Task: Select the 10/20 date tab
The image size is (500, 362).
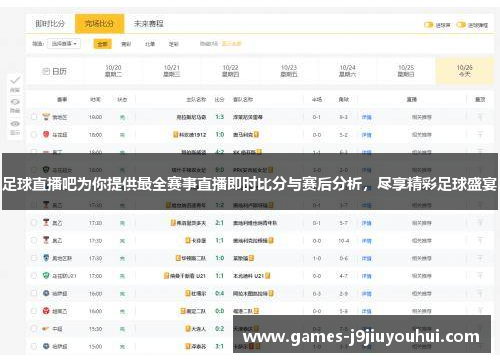Action: pos(113,71)
